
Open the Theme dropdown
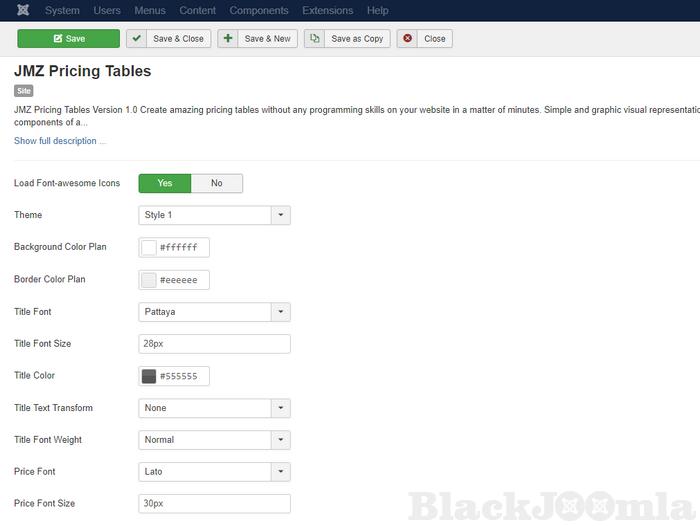click(x=281, y=215)
